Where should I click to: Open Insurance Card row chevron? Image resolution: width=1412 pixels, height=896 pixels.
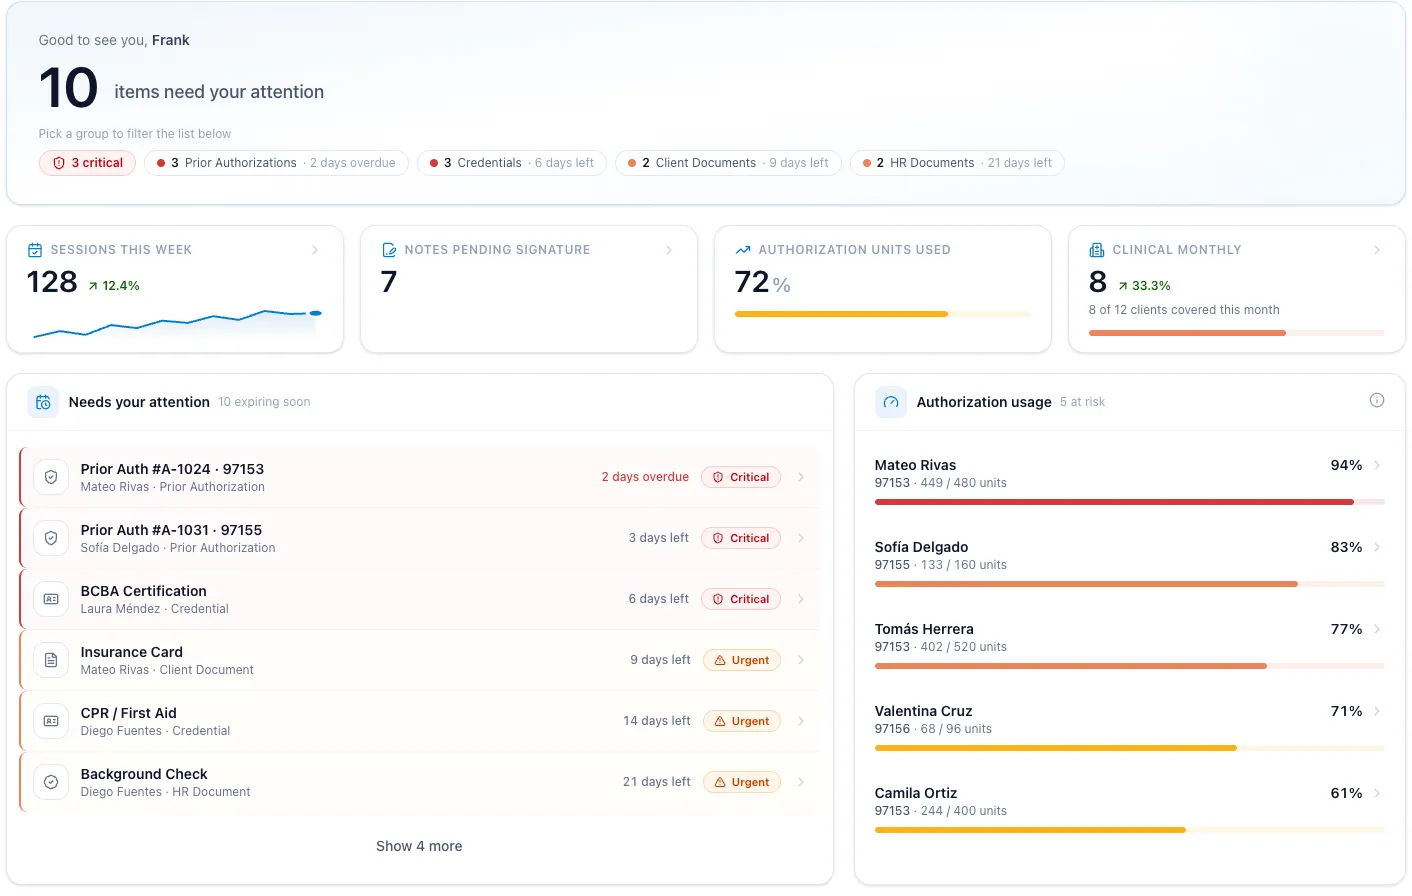click(801, 660)
